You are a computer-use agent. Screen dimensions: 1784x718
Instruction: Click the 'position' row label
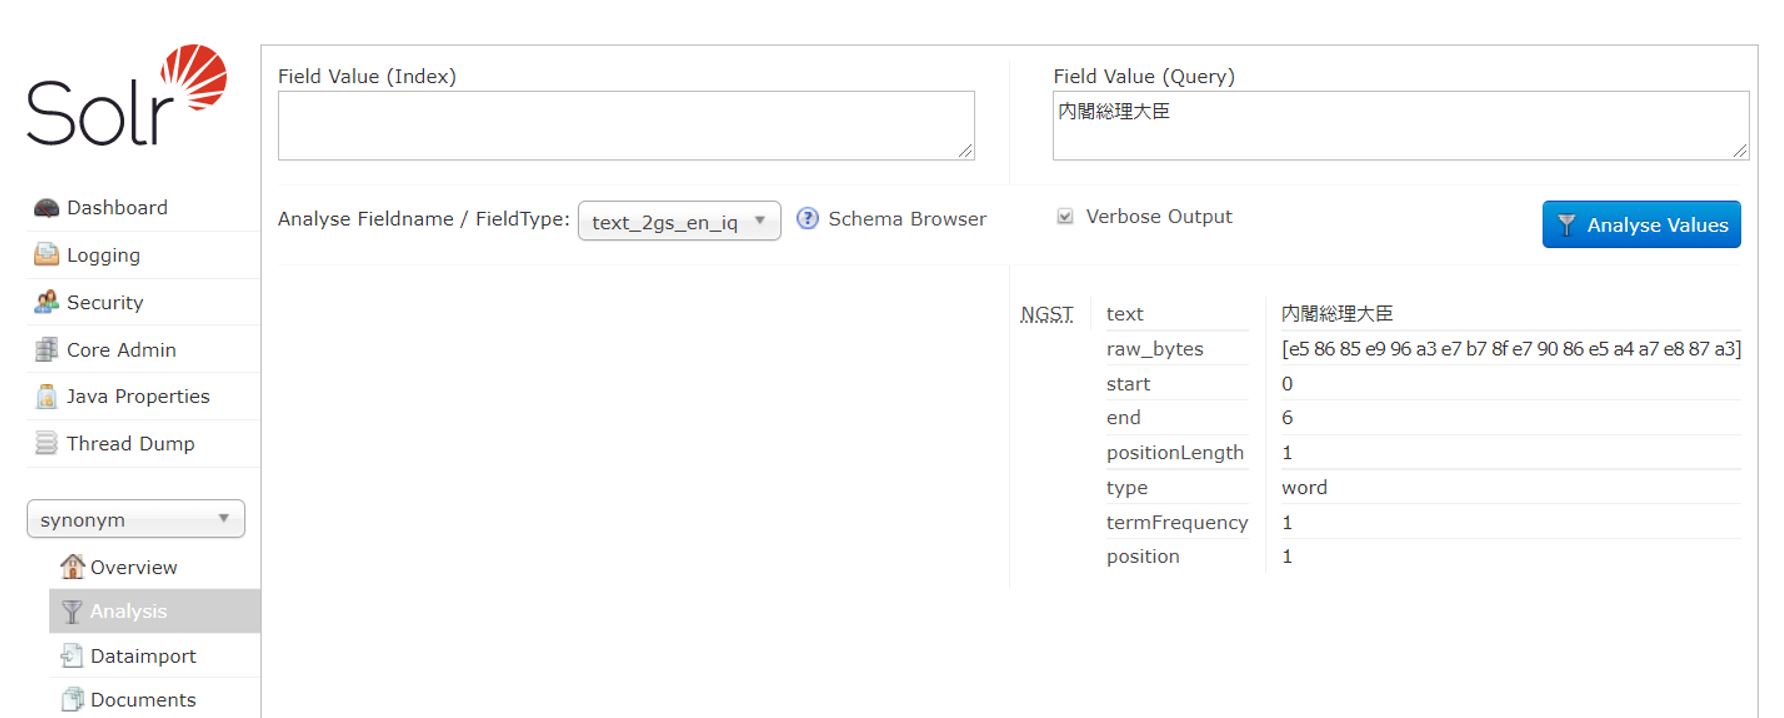pyautogui.click(x=1143, y=557)
